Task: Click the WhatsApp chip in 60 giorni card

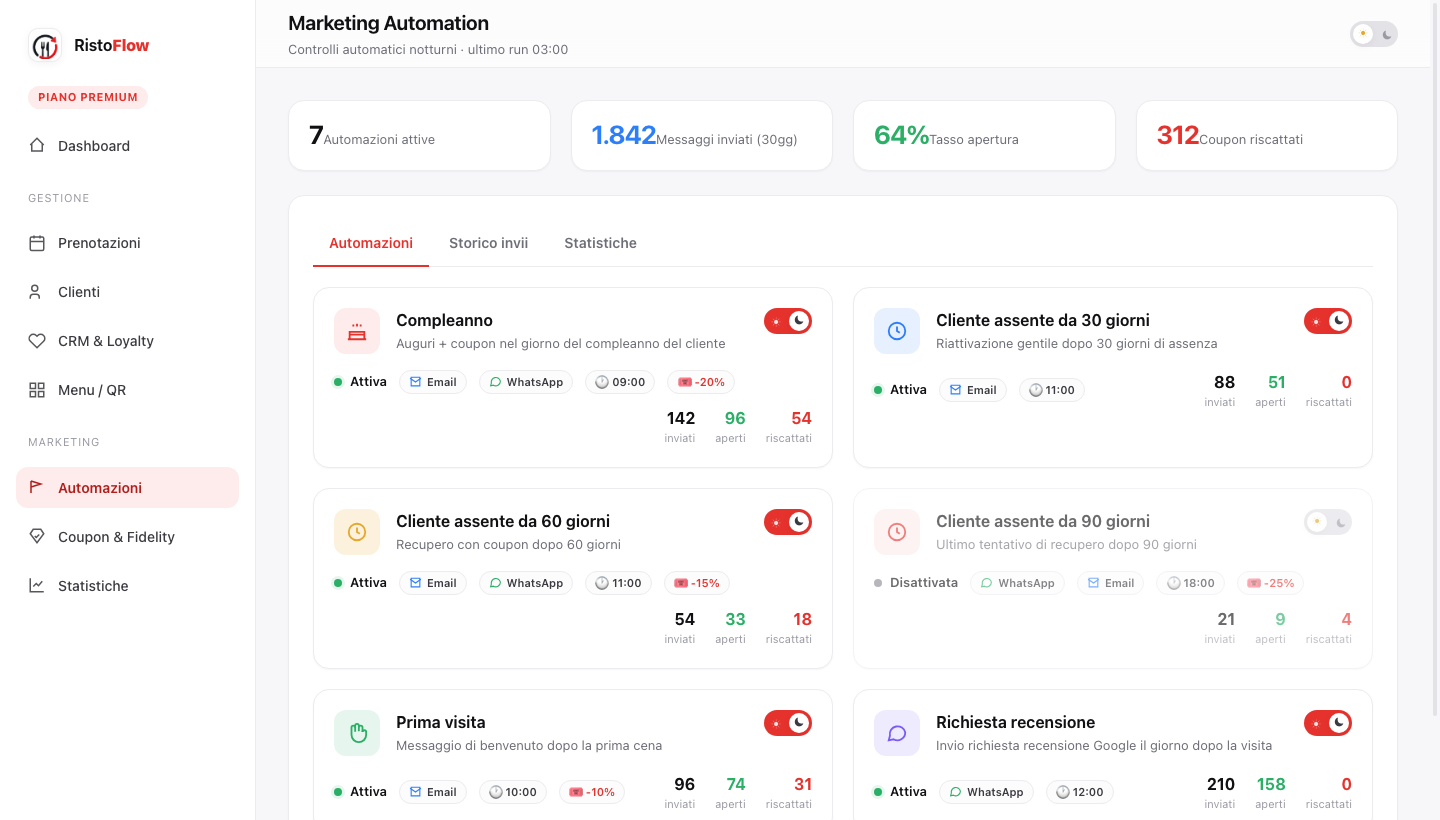Action: coord(526,583)
